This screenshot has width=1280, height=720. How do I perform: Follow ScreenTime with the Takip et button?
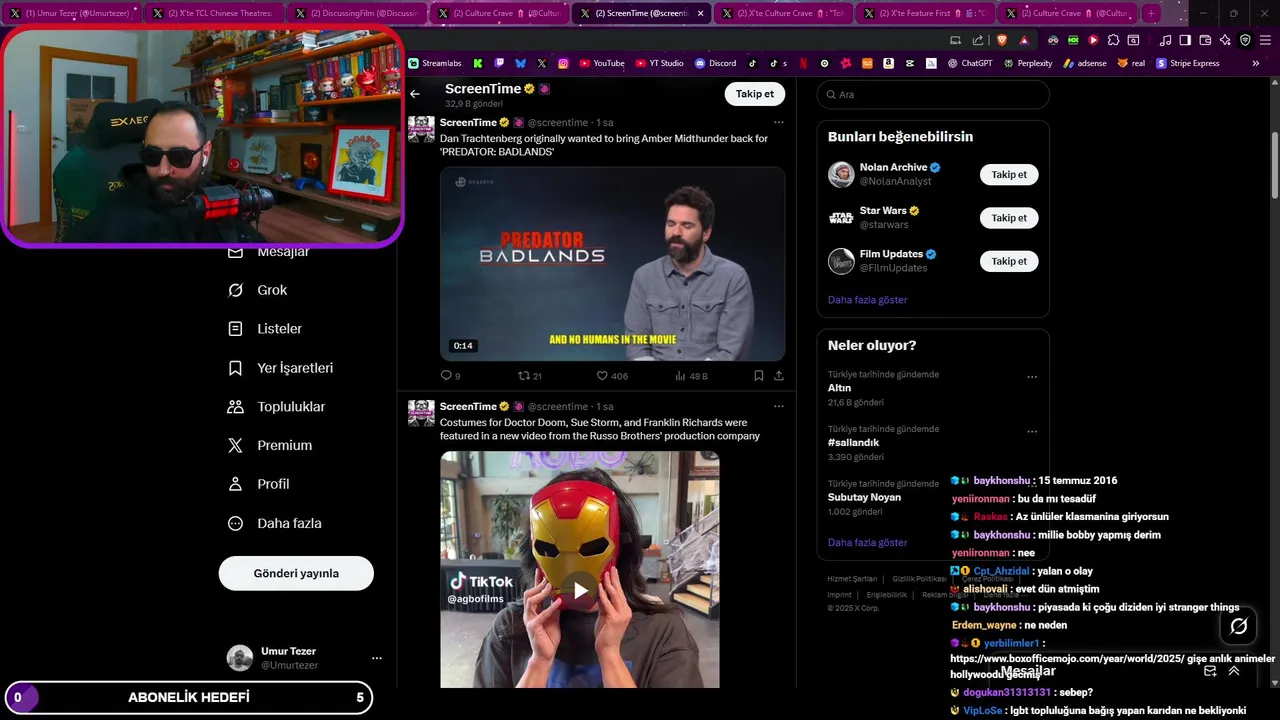tap(754, 94)
